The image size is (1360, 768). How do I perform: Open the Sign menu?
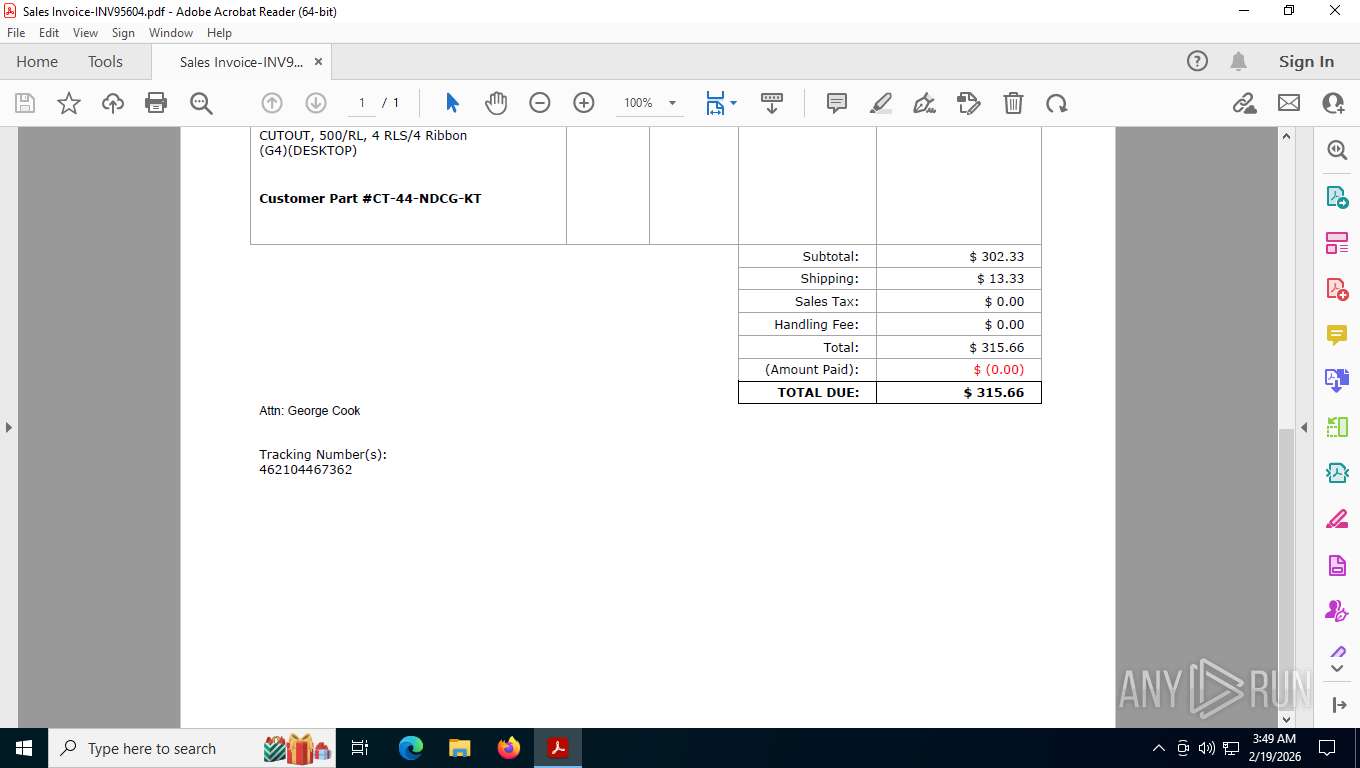point(123,33)
